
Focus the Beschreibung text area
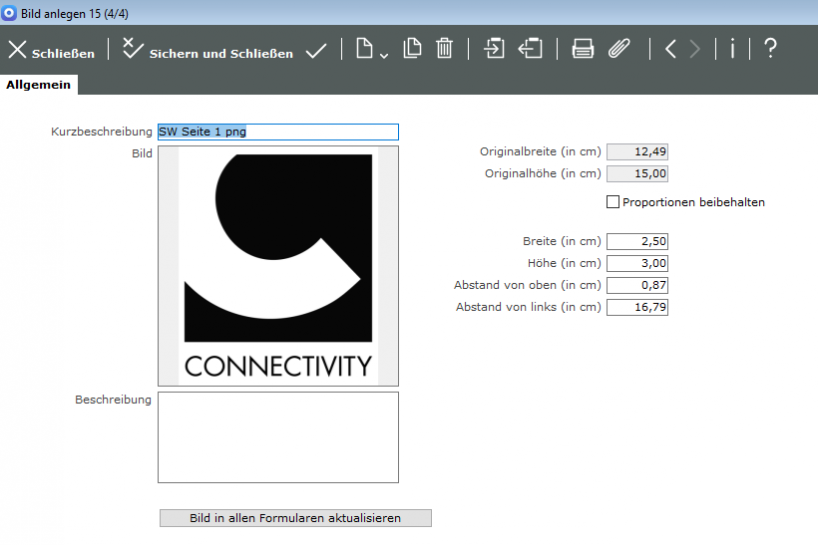coord(278,437)
